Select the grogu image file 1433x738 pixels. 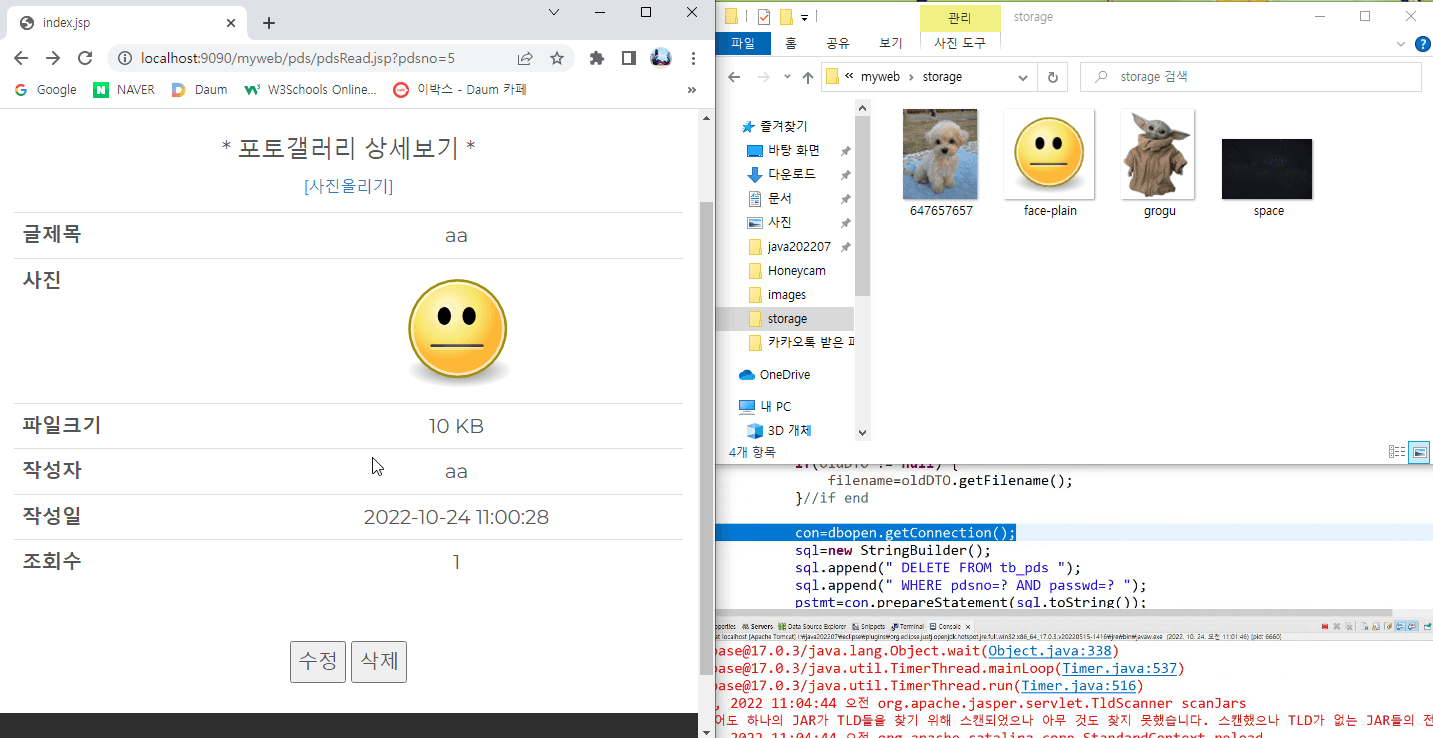1158,164
